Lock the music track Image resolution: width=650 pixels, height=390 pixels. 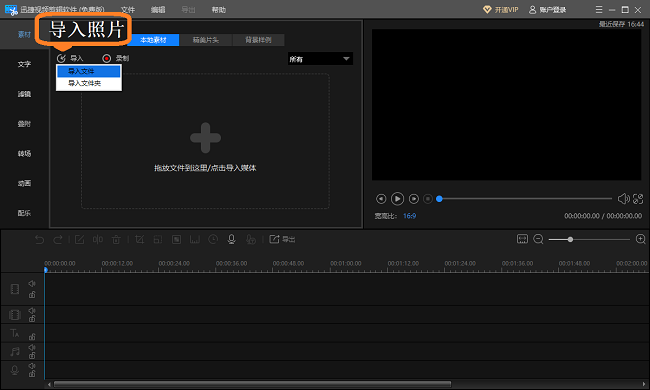pos(32,355)
